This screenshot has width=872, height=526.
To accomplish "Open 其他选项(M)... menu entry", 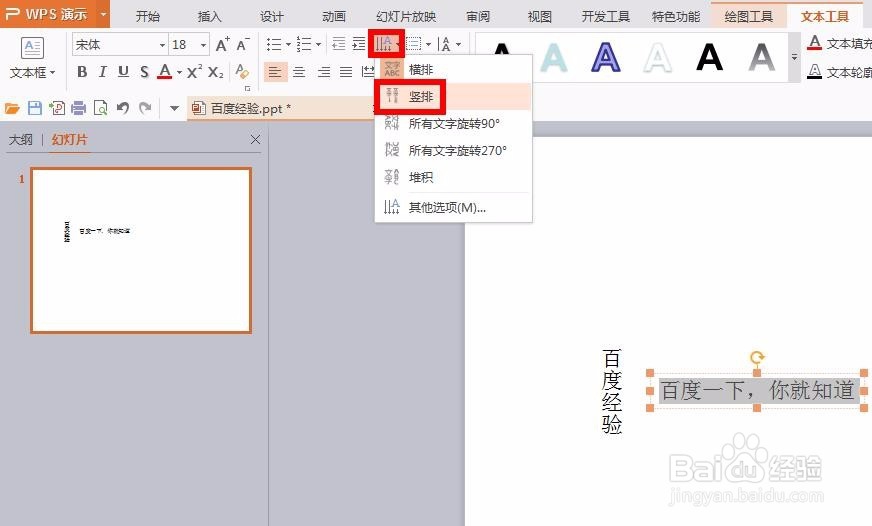I will pyautogui.click(x=453, y=207).
